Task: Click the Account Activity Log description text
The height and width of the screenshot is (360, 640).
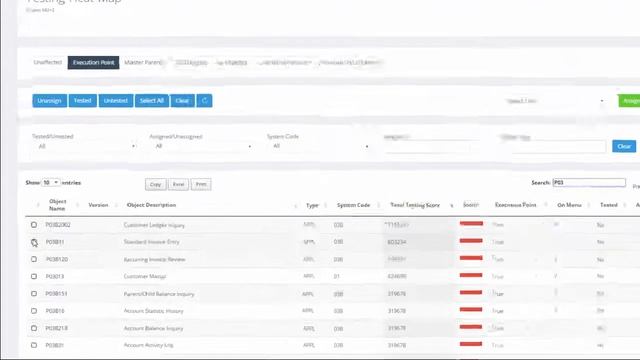Action: click(148, 345)
